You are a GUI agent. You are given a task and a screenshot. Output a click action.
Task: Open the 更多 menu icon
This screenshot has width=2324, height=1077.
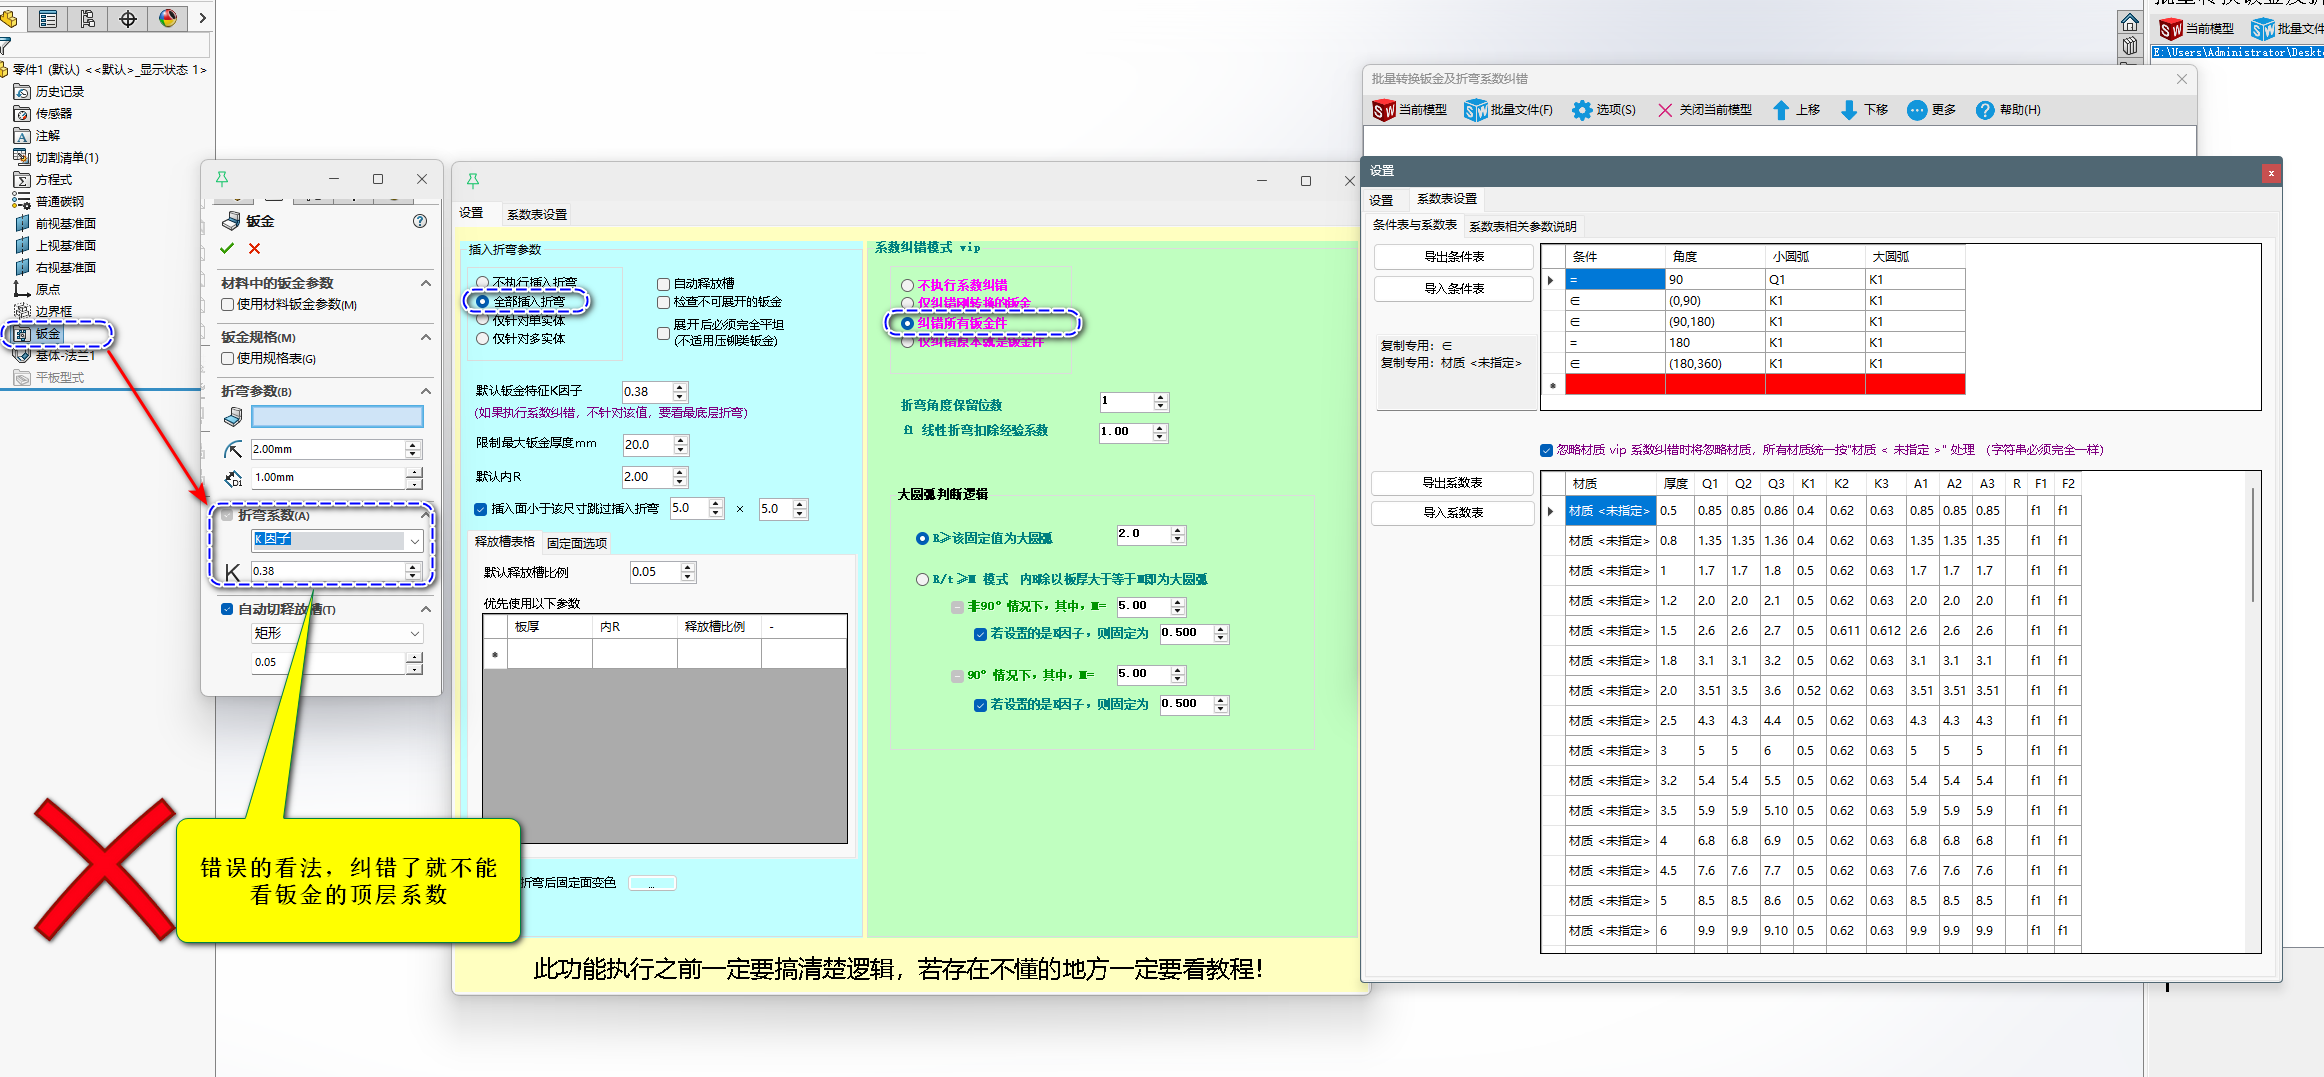tap(1916, 110)
